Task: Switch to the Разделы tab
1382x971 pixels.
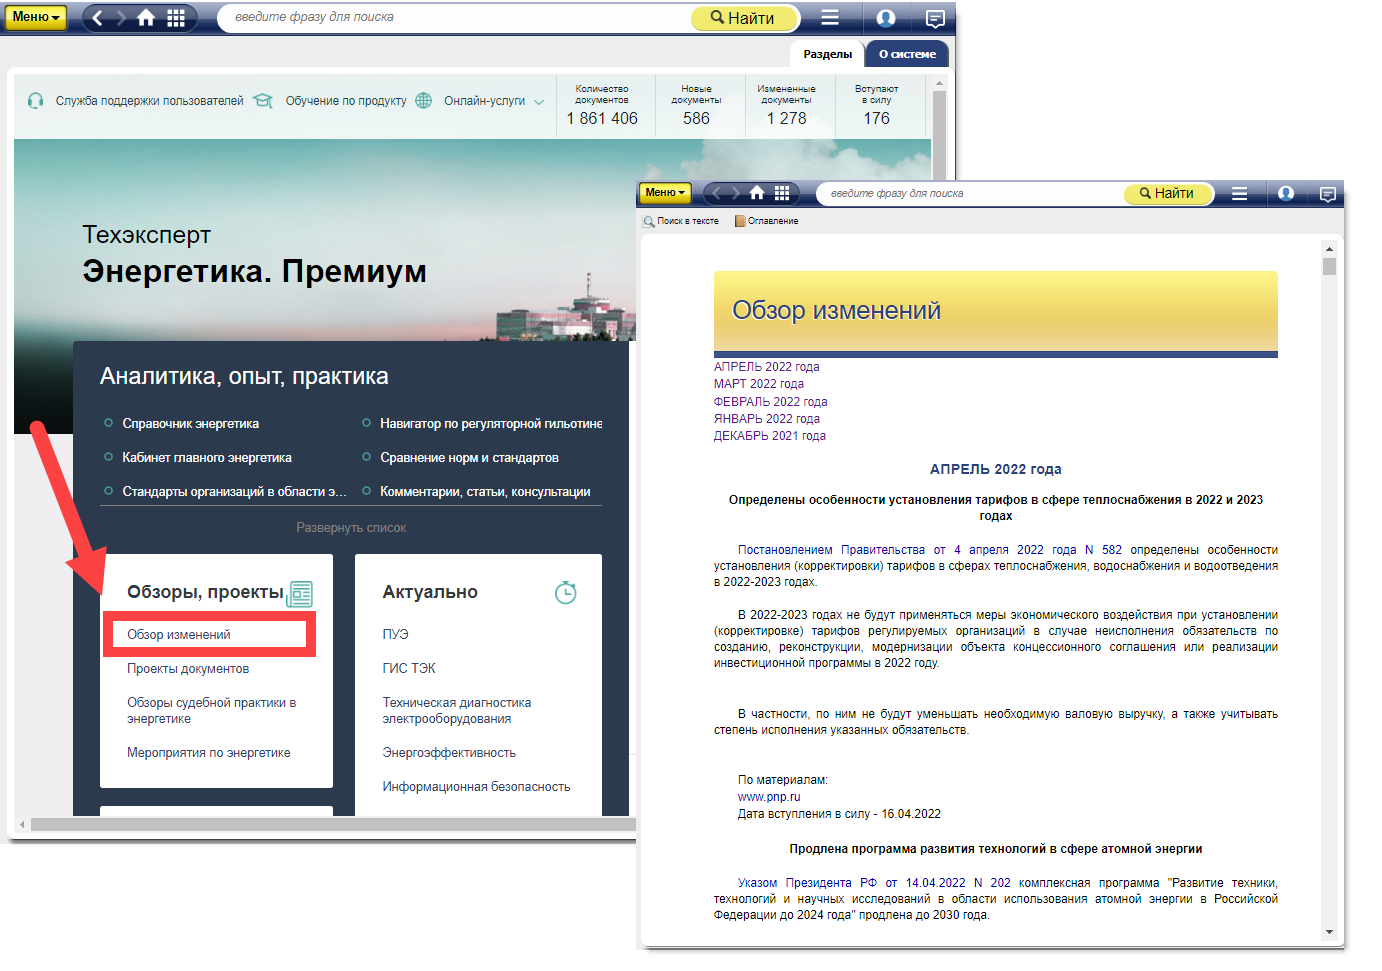Action: tap(827, 54)
